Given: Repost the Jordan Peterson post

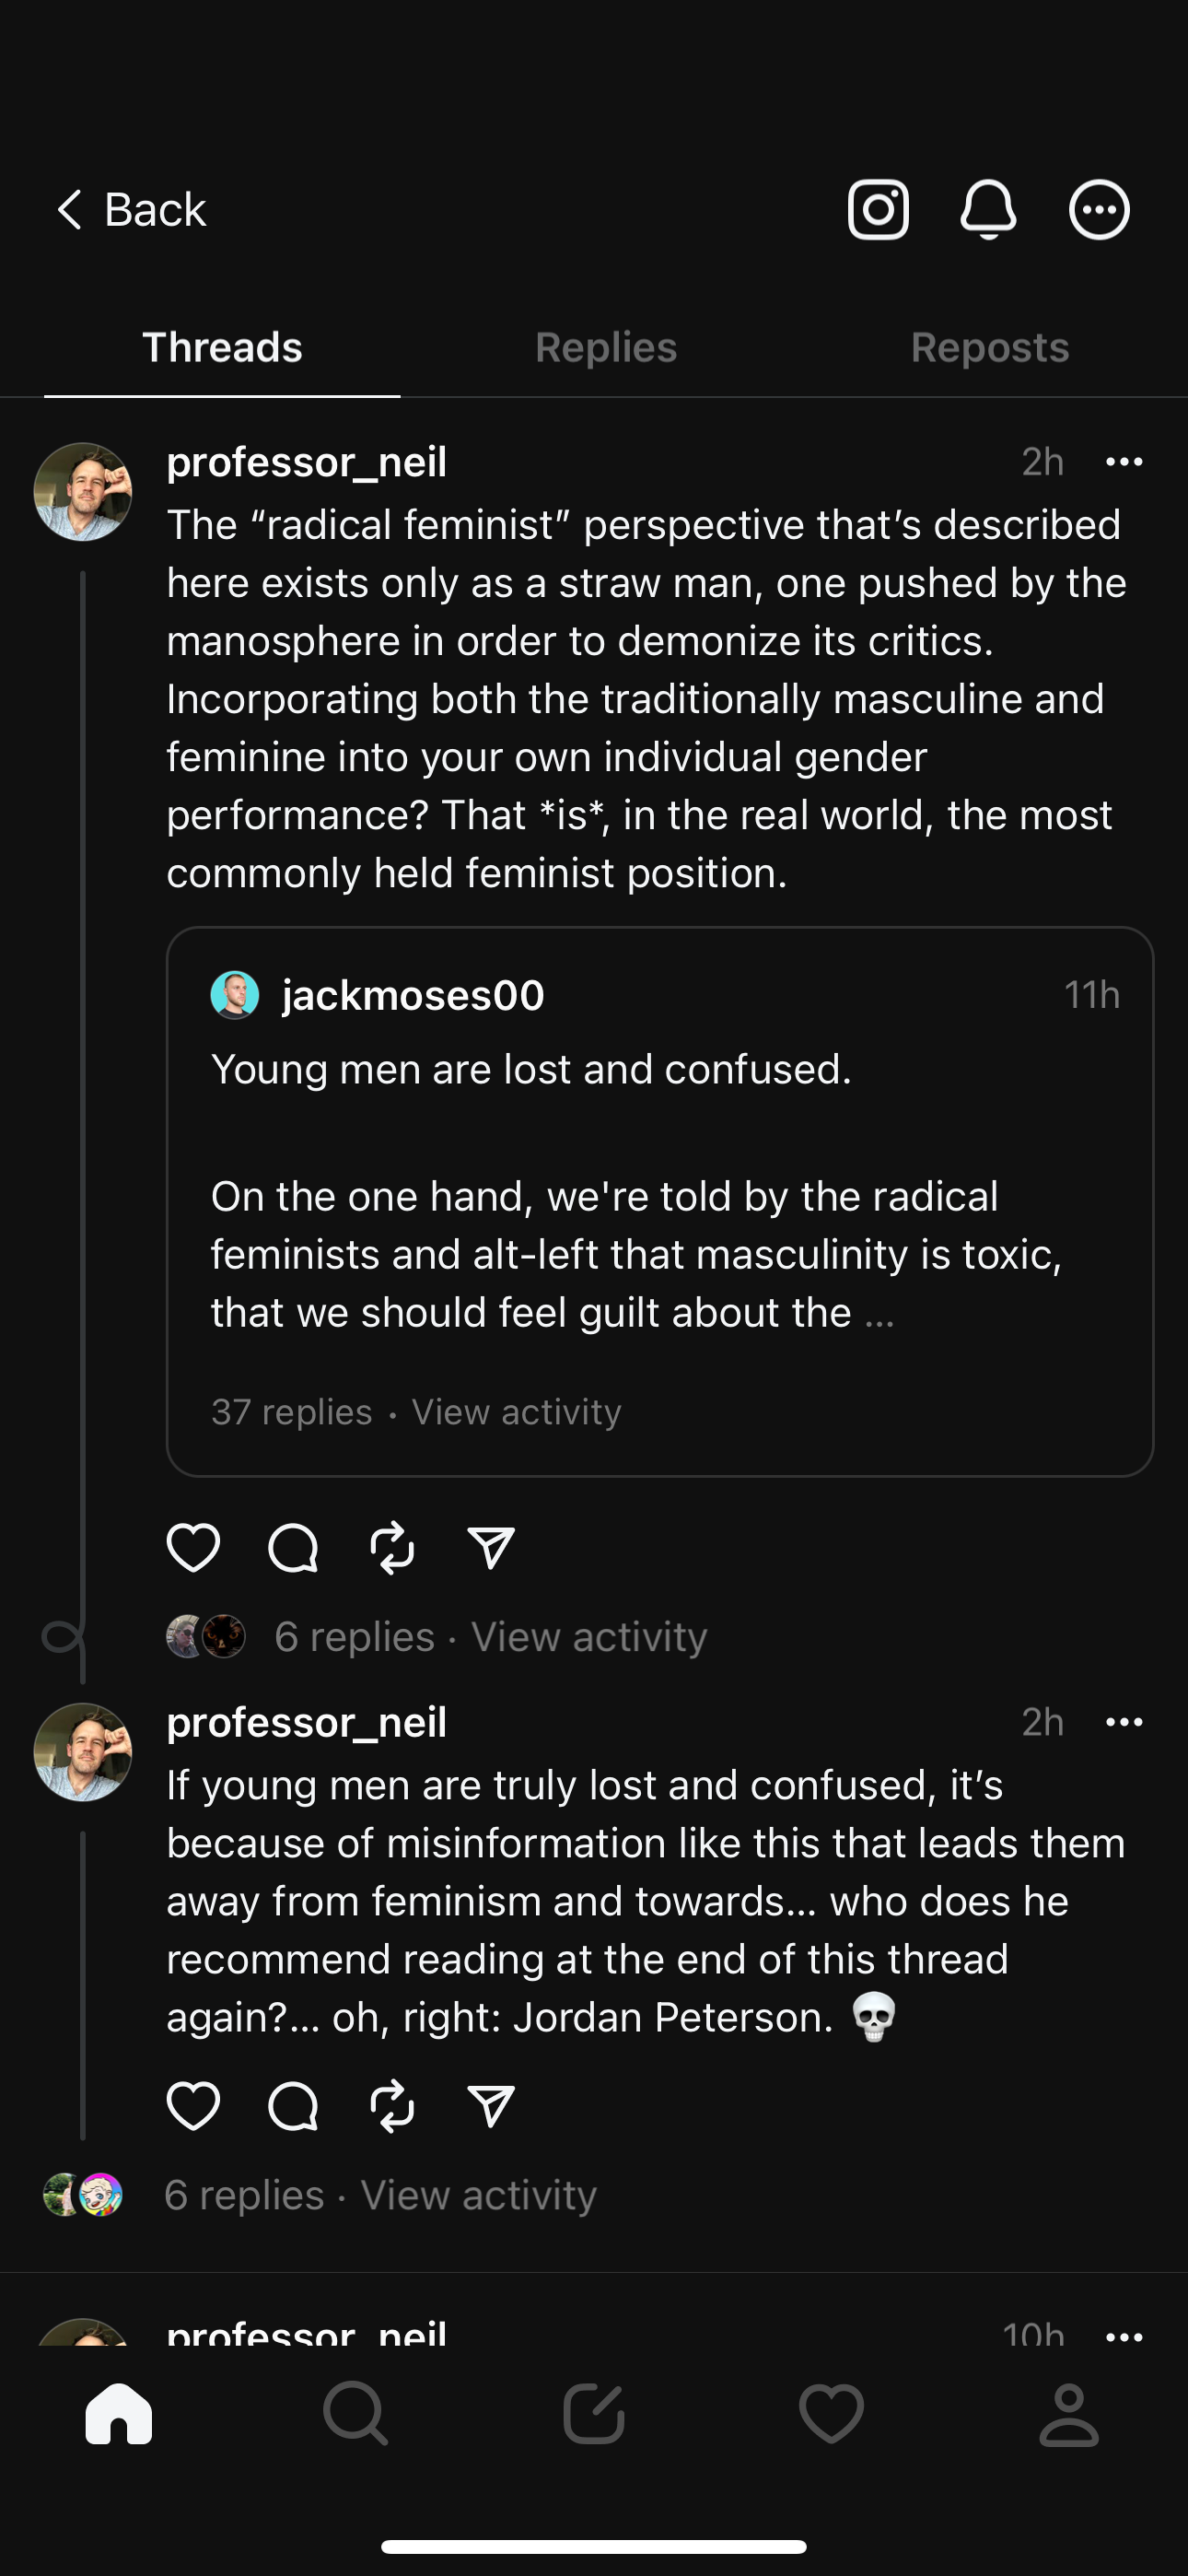Looking at the screenshot, I should click(x=392, y=2106).
